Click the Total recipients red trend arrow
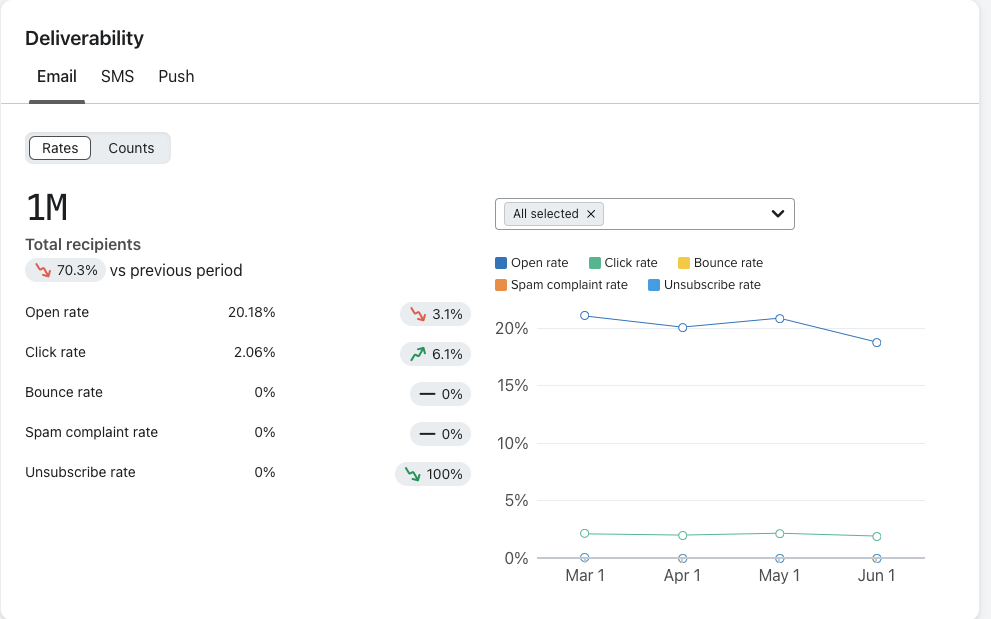The image size is (991, 619). tap(42, 270)
